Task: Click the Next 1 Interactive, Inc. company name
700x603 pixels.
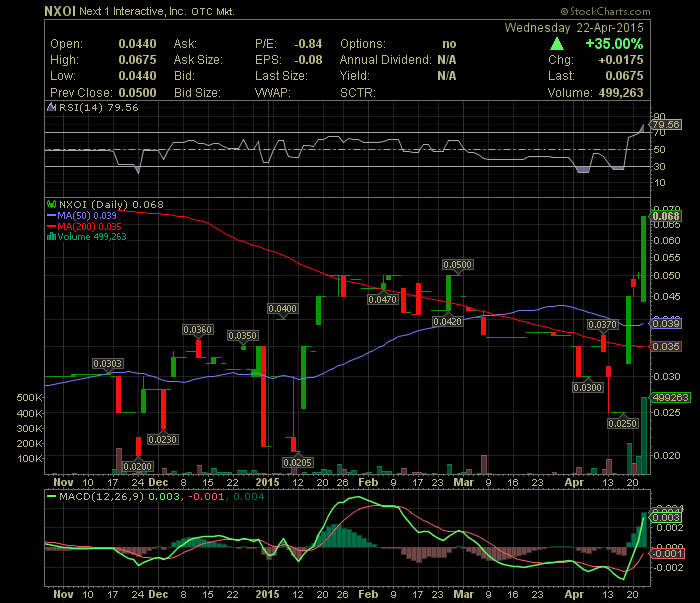Action: [133, 11]
